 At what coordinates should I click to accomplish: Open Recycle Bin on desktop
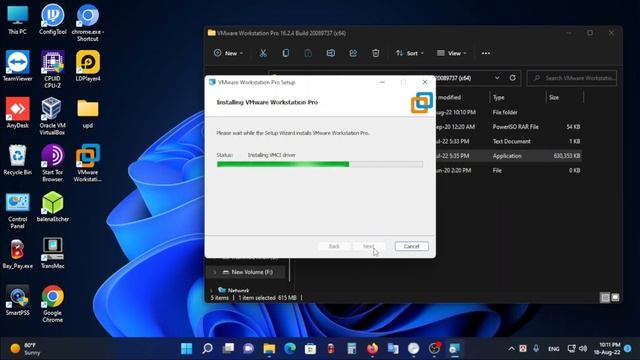pyautogui.click(x=18, y=160)
